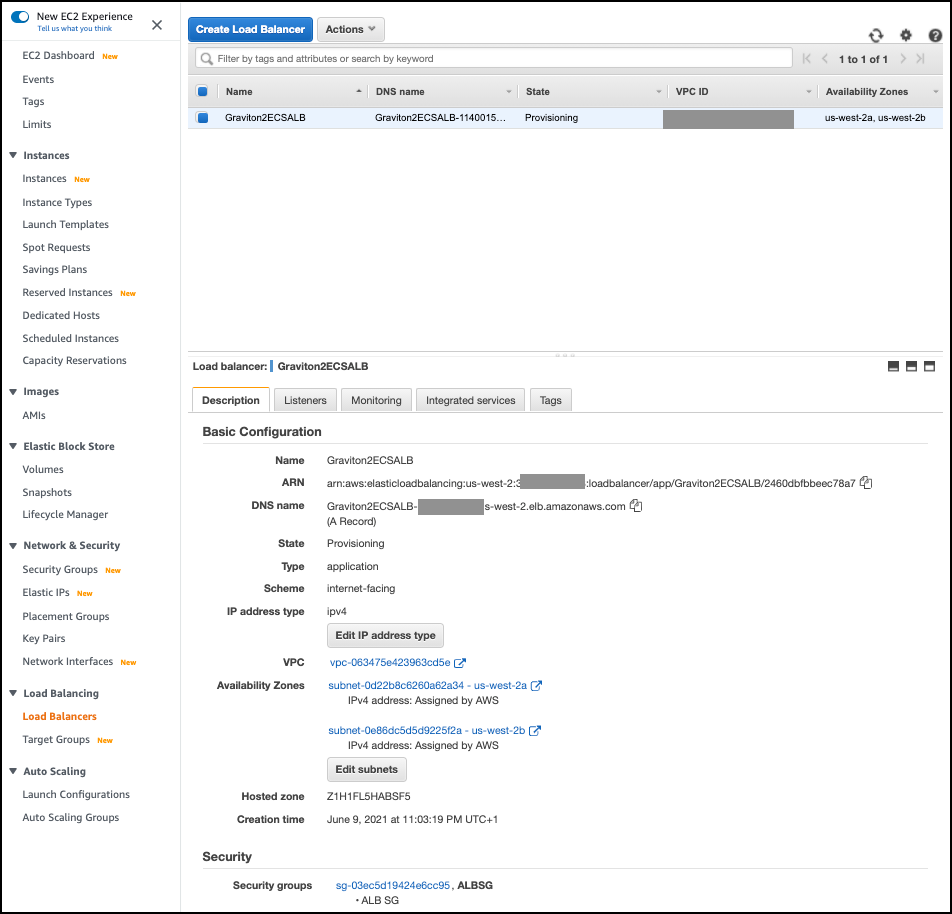
Task: Open Auto Scaling Groups in sidebar
Action: (71, 817)
